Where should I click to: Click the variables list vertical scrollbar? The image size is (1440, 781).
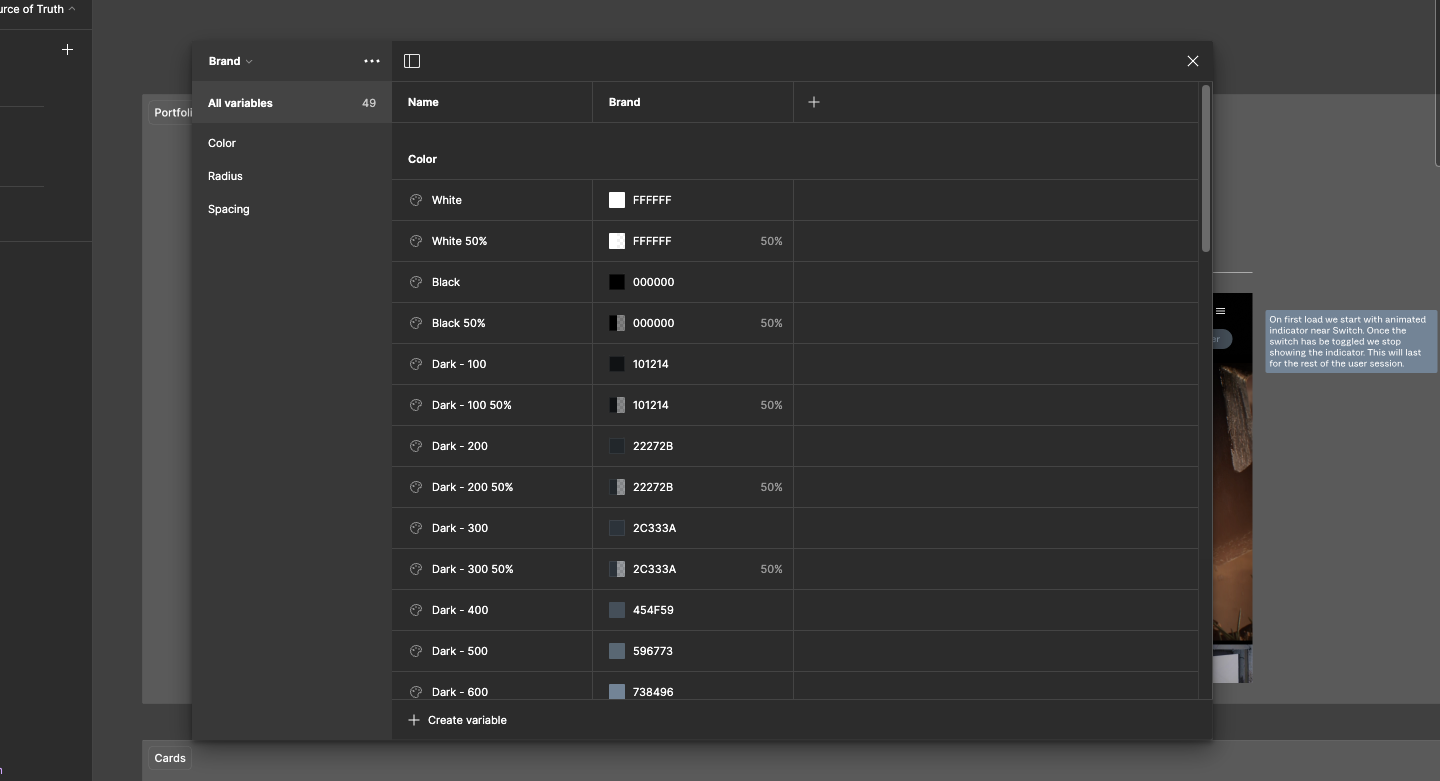(x=1205, y=168)
